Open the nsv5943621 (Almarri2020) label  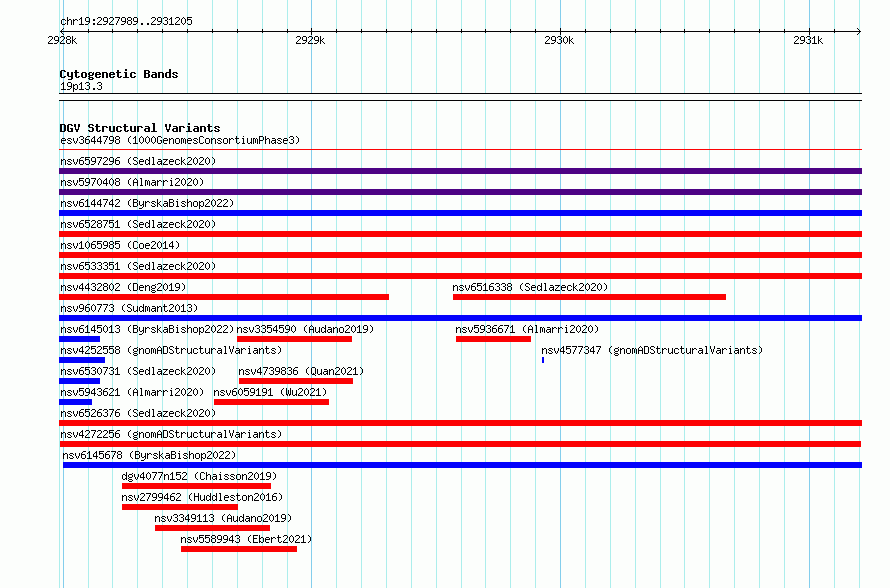(x=132, y=392)
